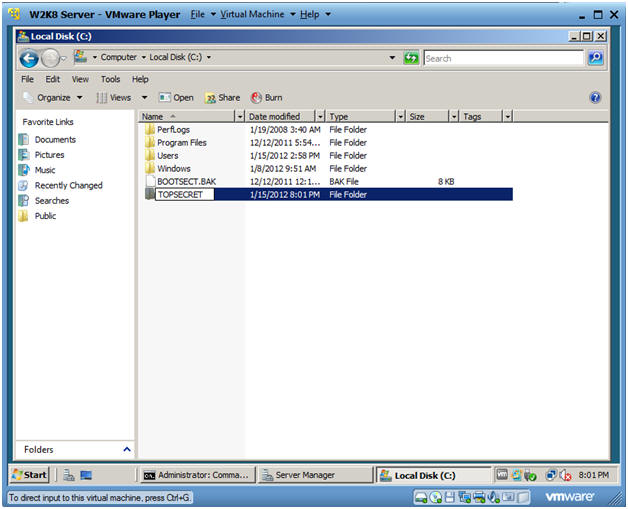Viewport: 628px width, 509px height.
Task: Open Explorer help blue question mark
Action: pyautogui.click(x=595, y=98)
